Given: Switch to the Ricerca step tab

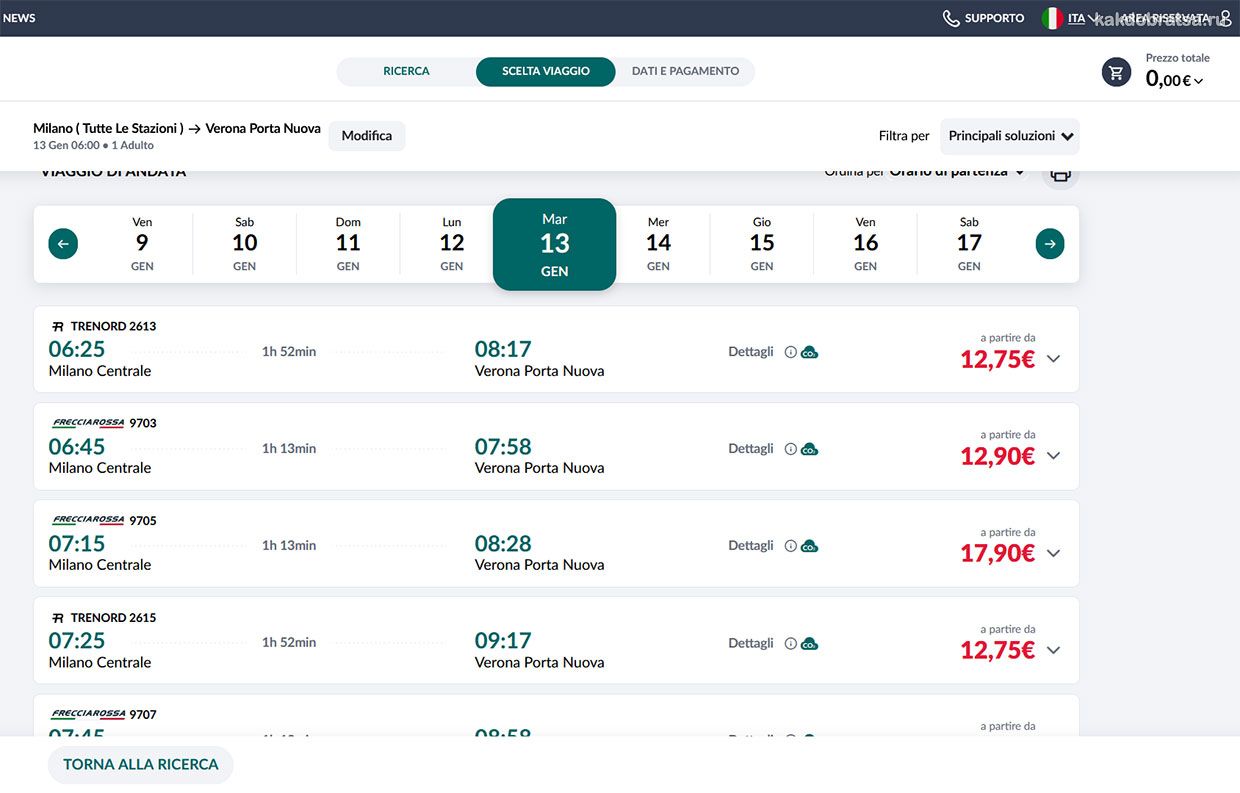Looking at the screenshot, I should 406,72.
